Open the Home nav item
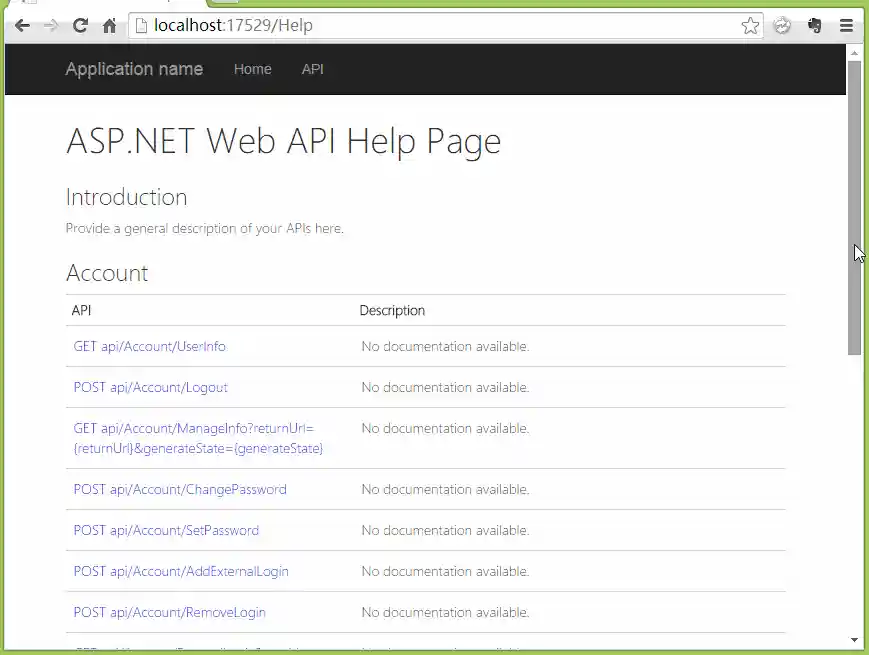Image resolution: width=869 pixels, height=655 pixels. (252, 69)
